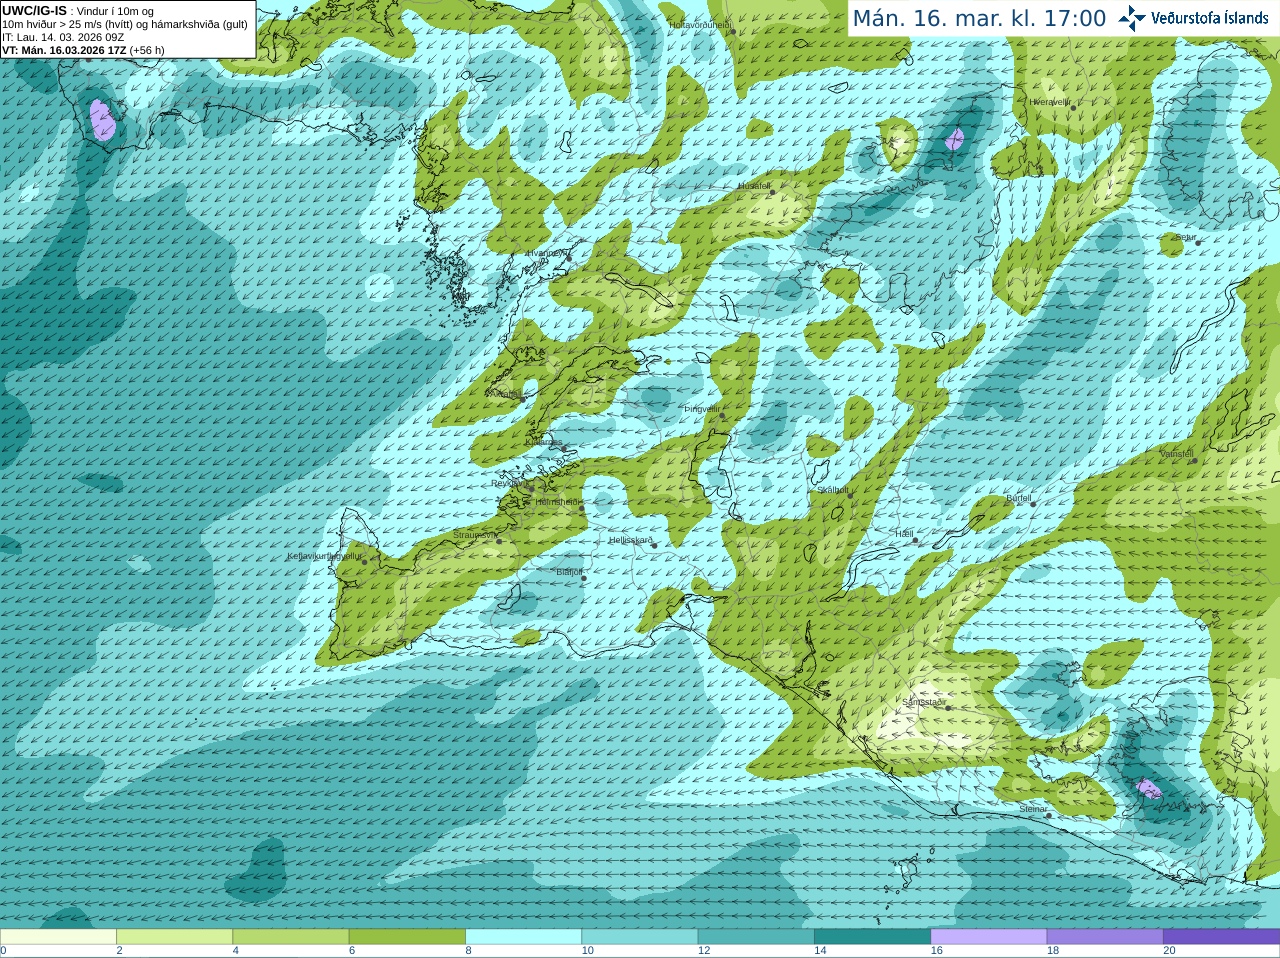Click the purple wind maximum near Hveravellir
Screen dimensions: 1280x958
click(955, 139)
